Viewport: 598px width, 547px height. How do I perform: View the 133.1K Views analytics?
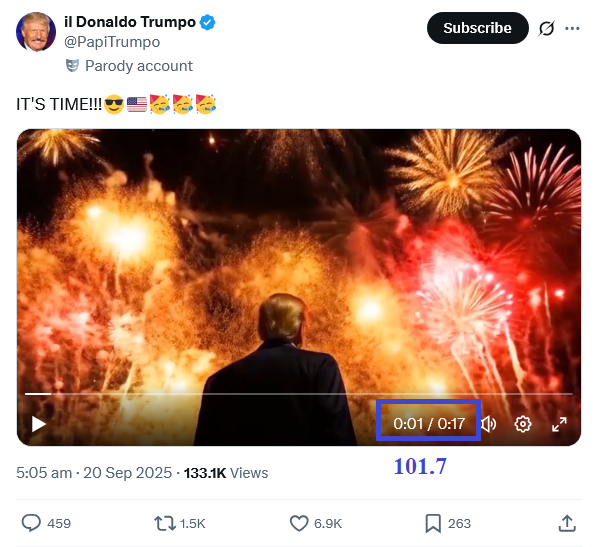coord(226,473)
